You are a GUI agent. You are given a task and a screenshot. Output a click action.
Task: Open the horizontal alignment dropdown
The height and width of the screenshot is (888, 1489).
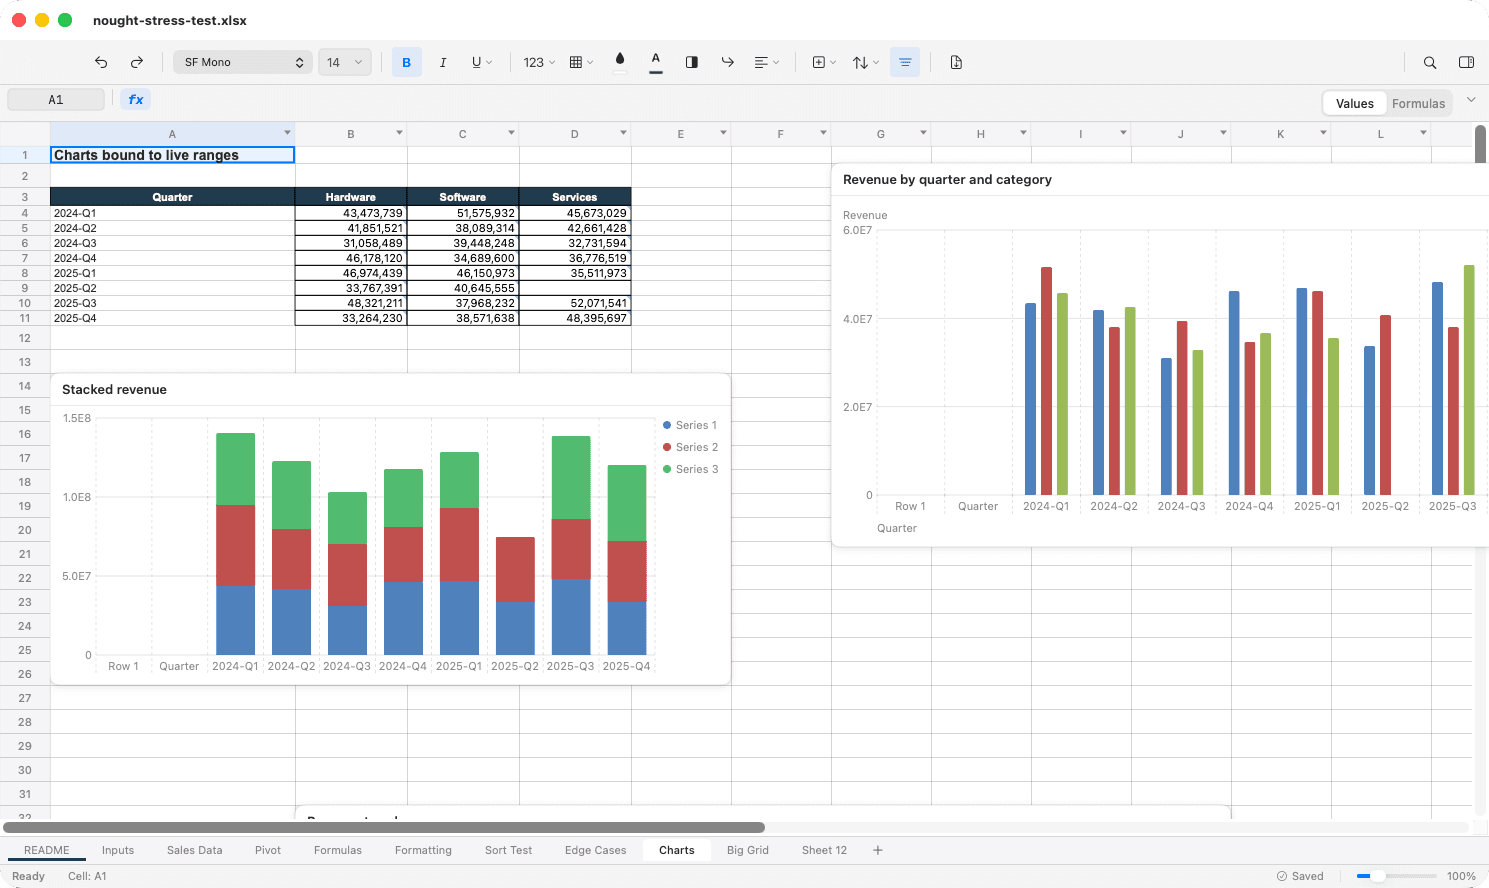[766, 62]
